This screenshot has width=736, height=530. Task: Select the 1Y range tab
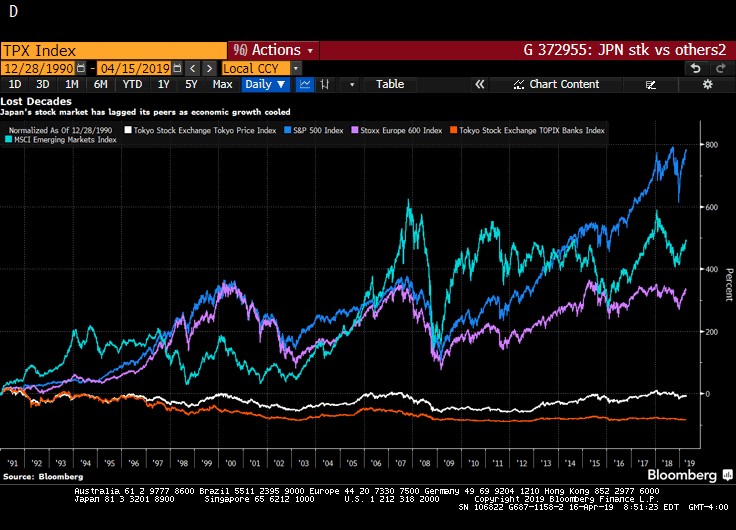(163, 84)
